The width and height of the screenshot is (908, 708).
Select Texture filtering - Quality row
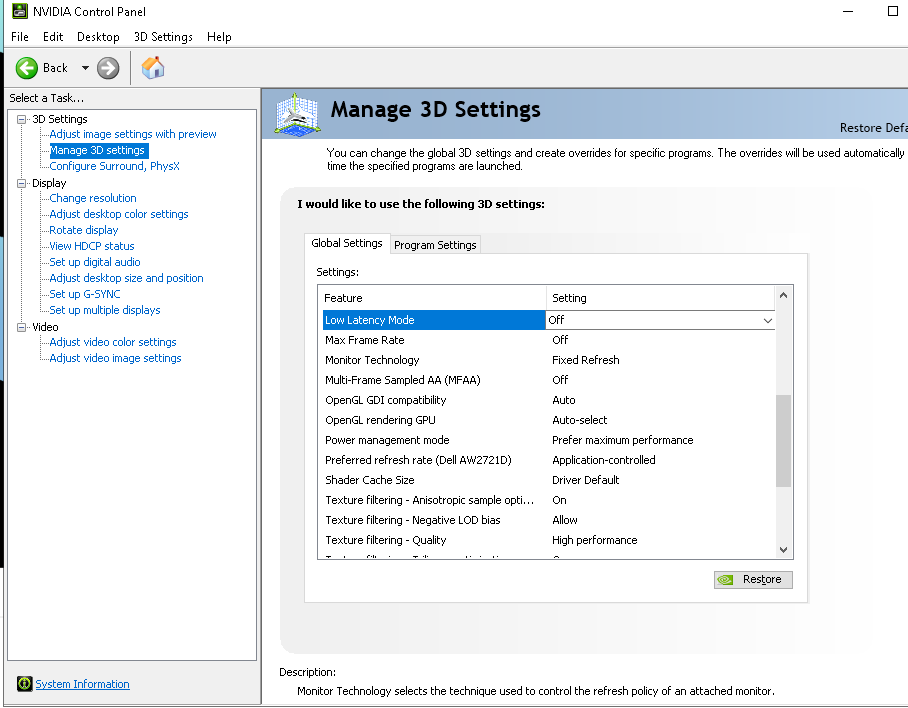point(548,540)
